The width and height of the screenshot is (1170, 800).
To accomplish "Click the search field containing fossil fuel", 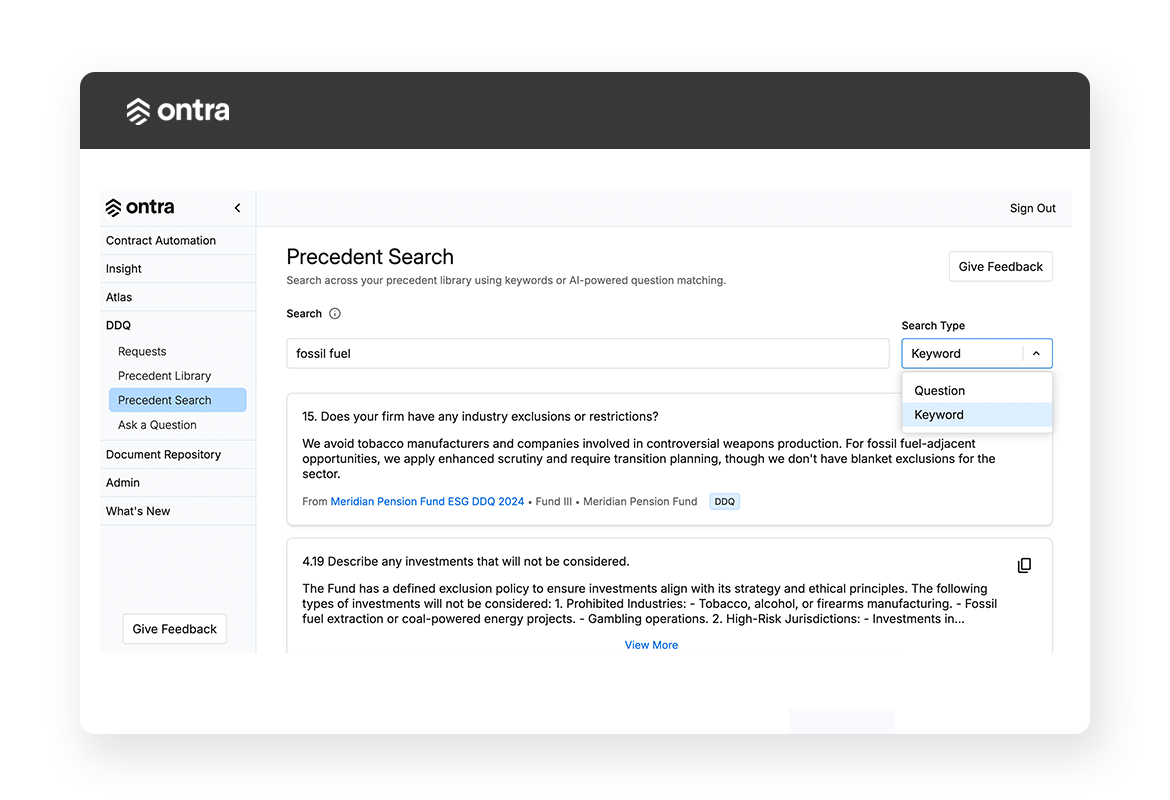I will pos(587,354).
